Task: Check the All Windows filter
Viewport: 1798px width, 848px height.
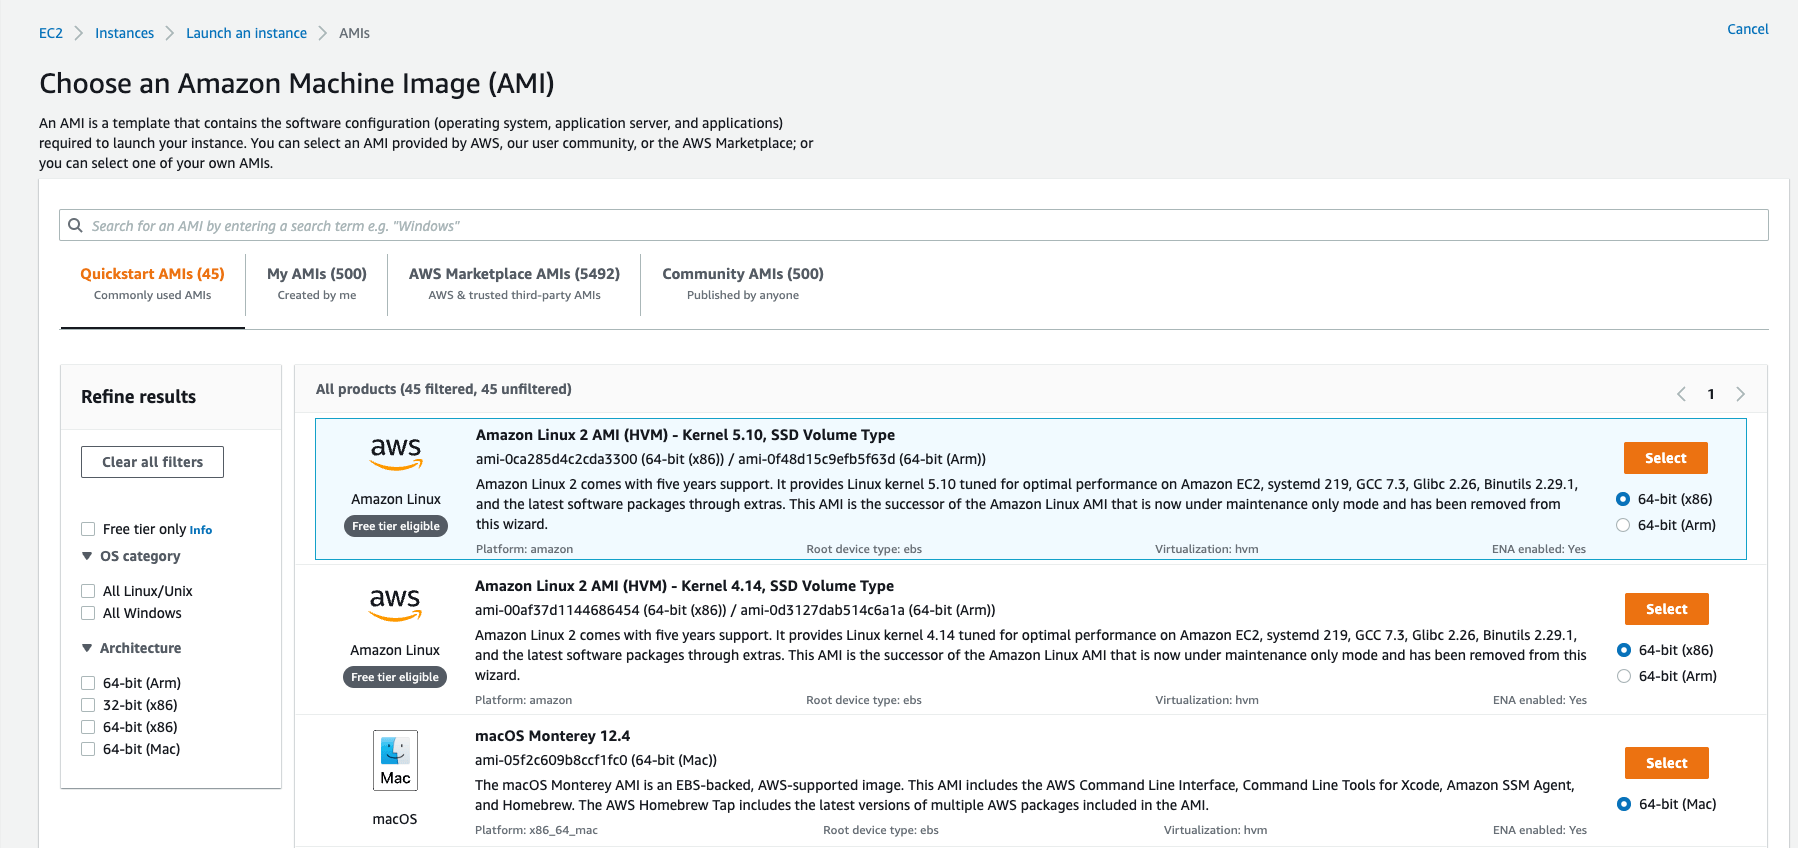Action: click(x=88, y=613)
